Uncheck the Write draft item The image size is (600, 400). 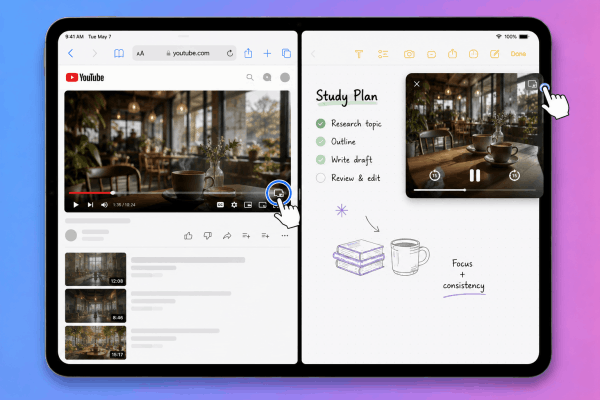[321, 160]
